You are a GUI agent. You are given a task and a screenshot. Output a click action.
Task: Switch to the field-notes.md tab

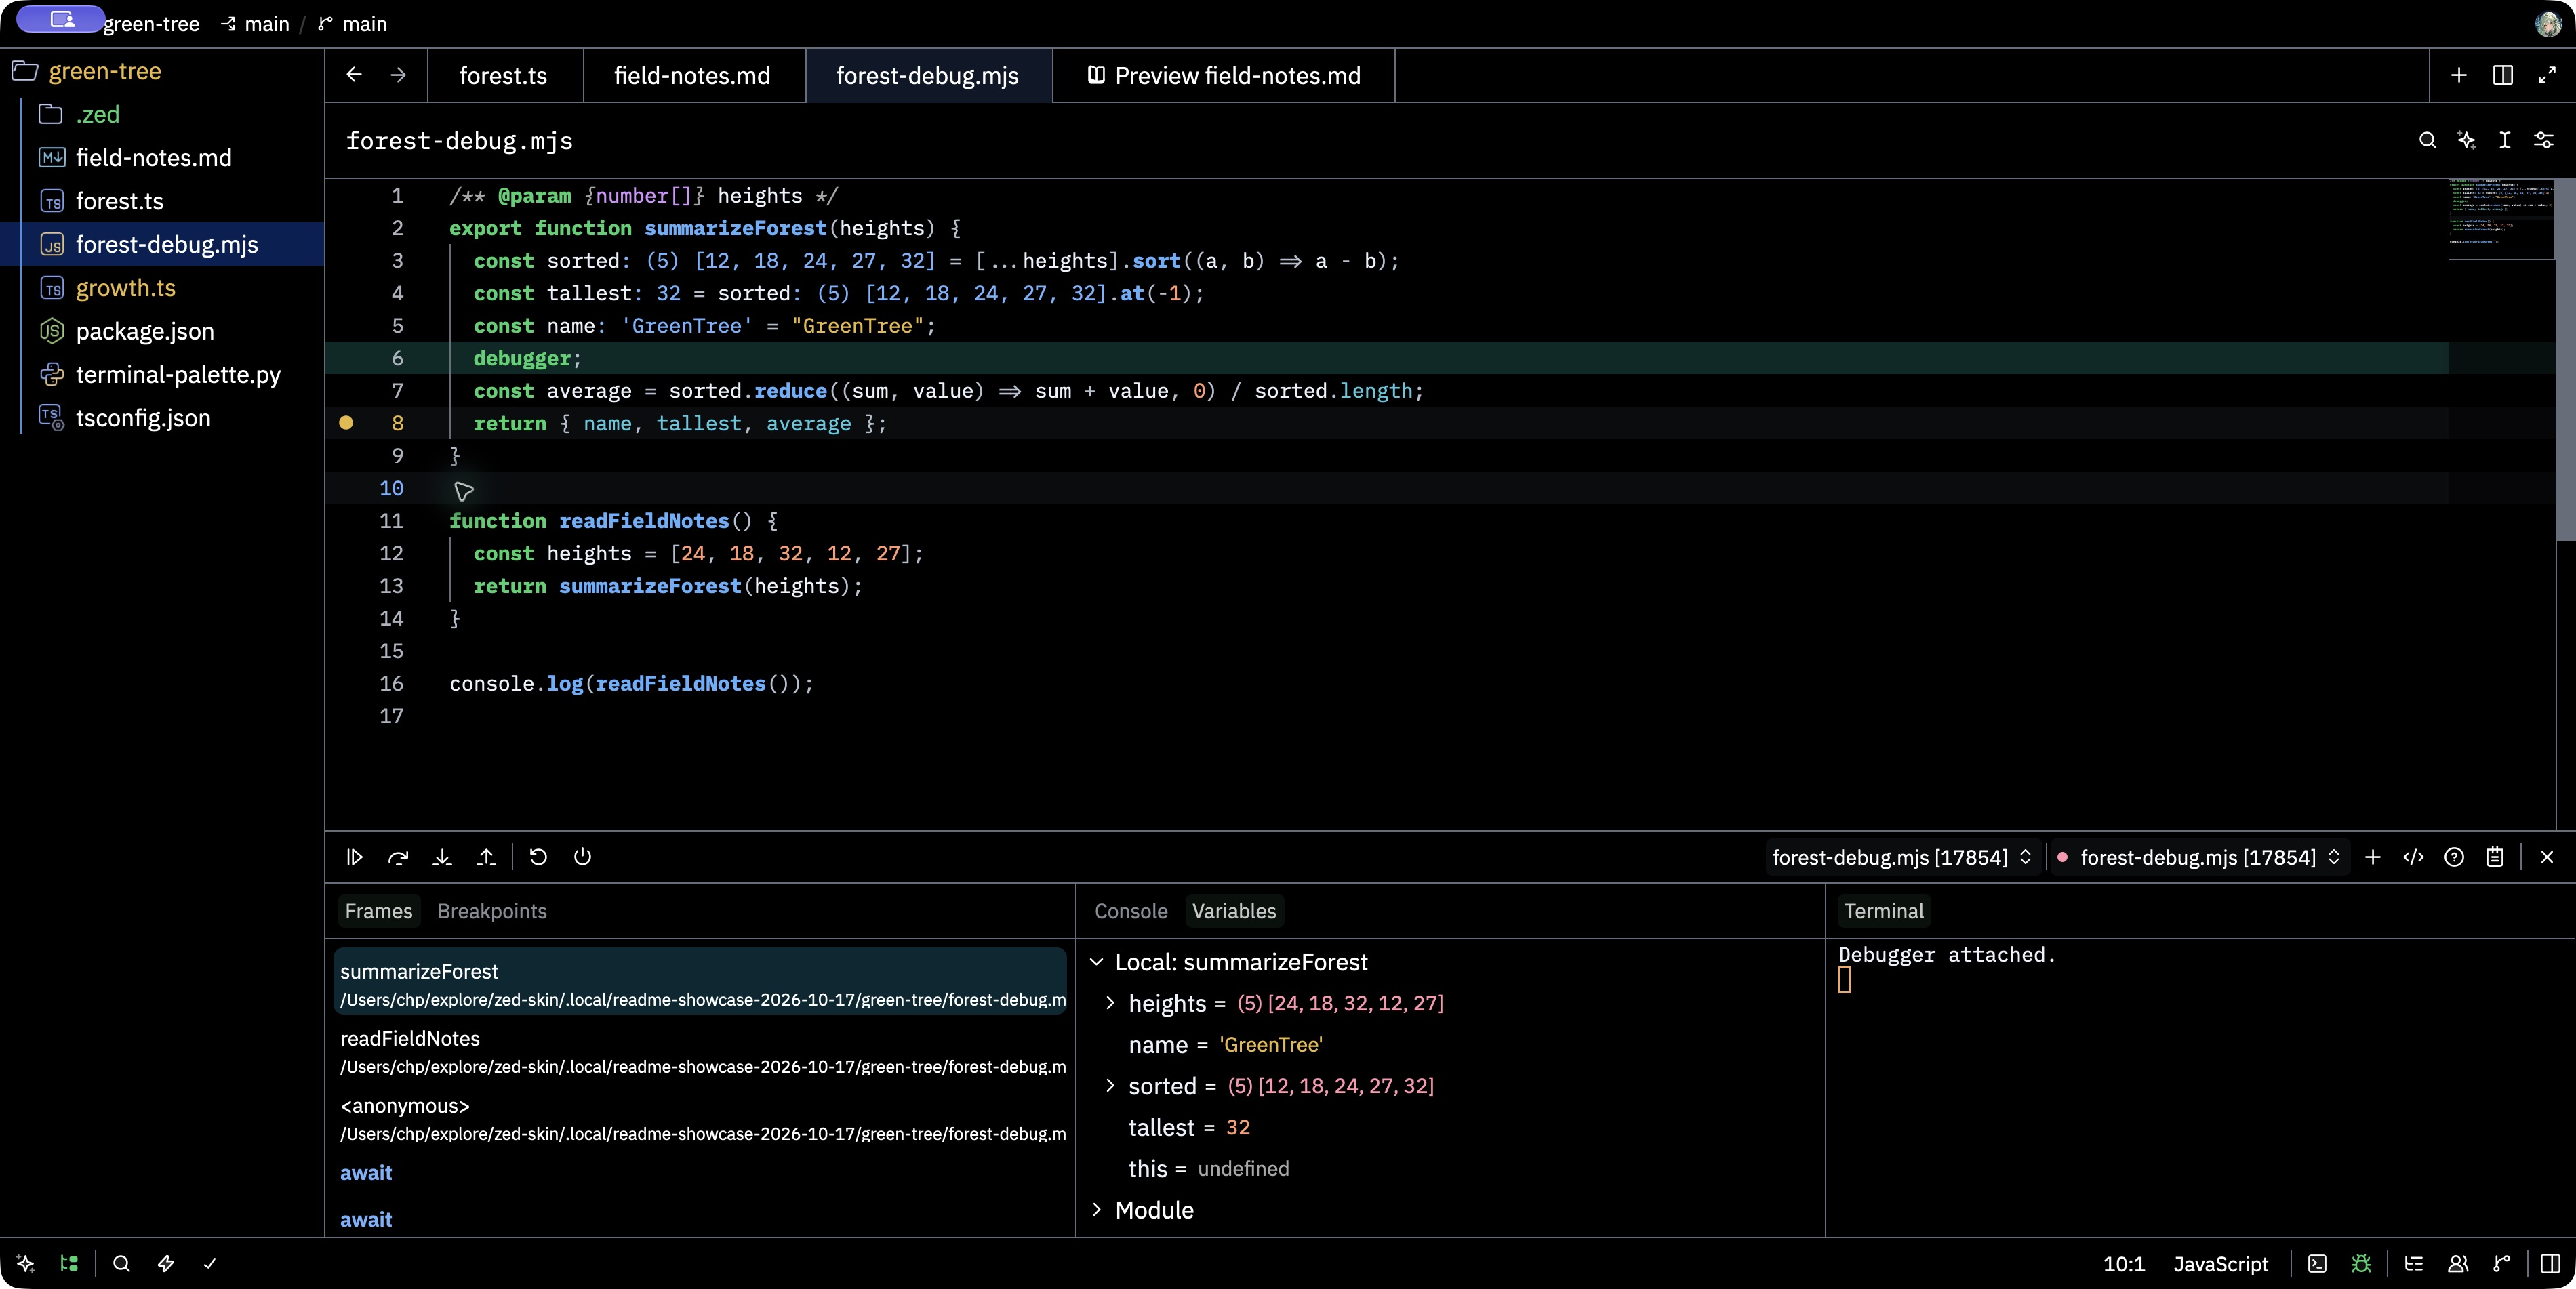pyautogui.click(x=692, y=76)
